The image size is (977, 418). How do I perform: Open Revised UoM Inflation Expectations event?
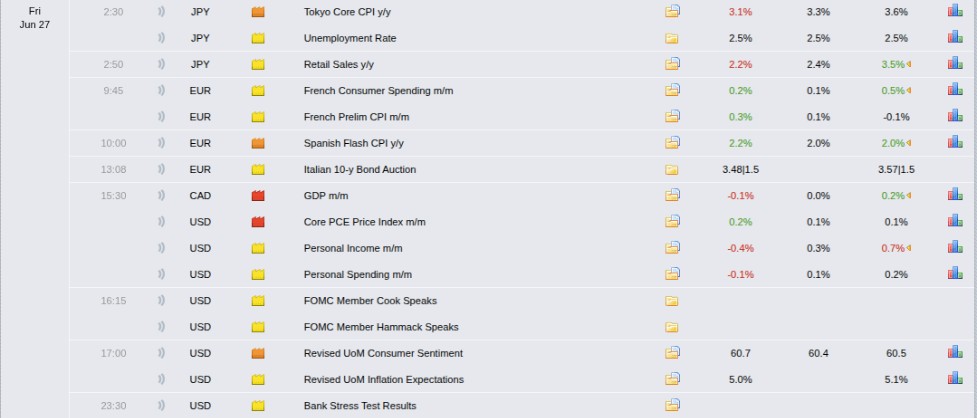(x=384, y=379)
